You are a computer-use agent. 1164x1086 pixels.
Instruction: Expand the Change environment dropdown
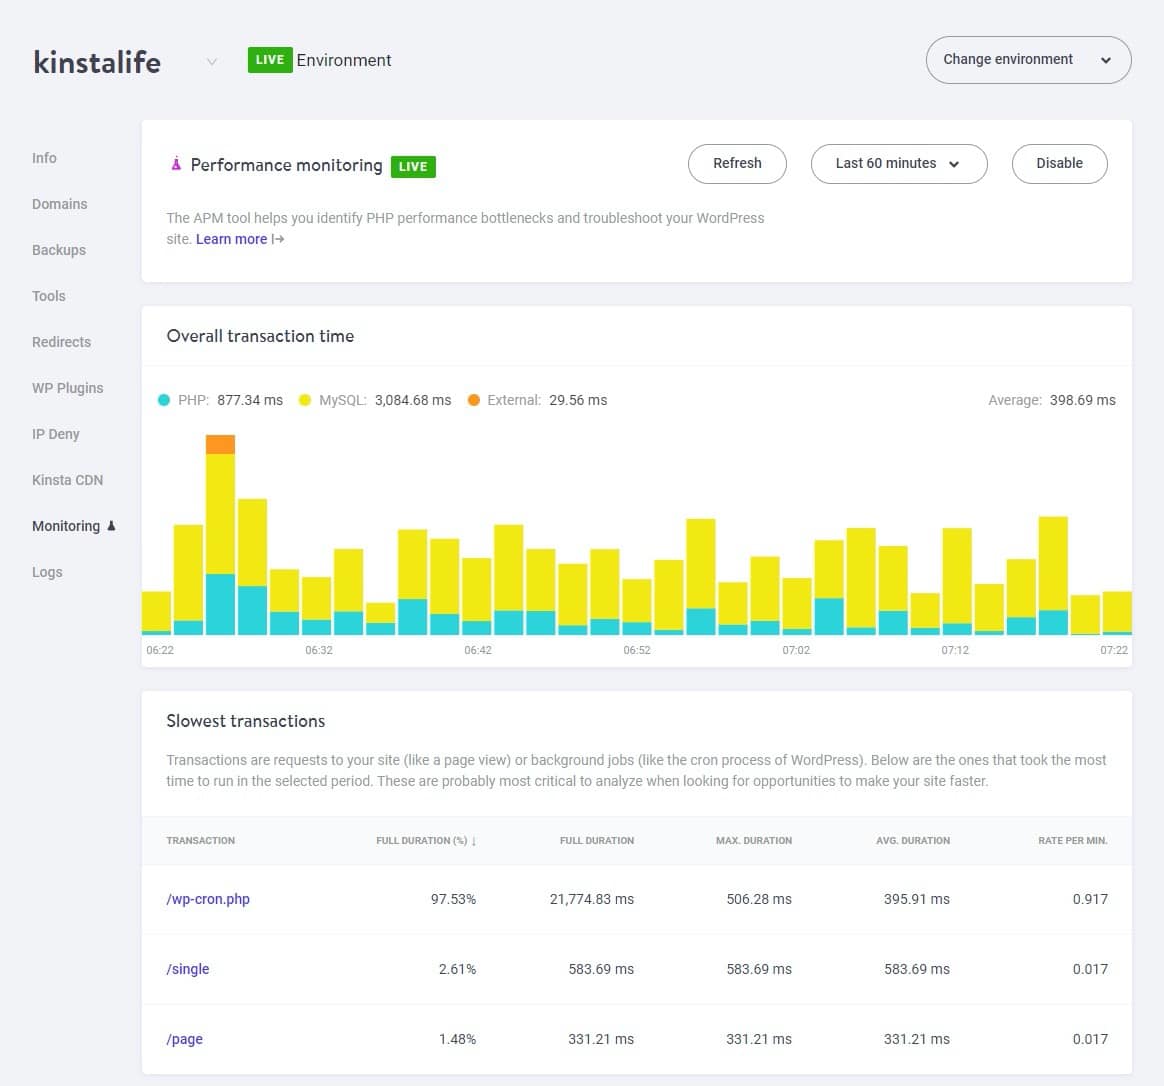click(x=1028, y=59)
